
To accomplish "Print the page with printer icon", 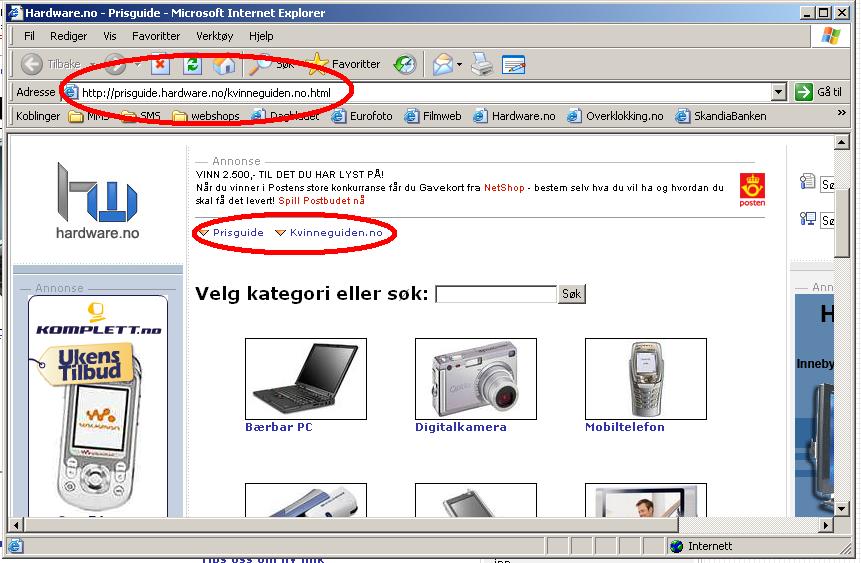I will coord(482,64).
